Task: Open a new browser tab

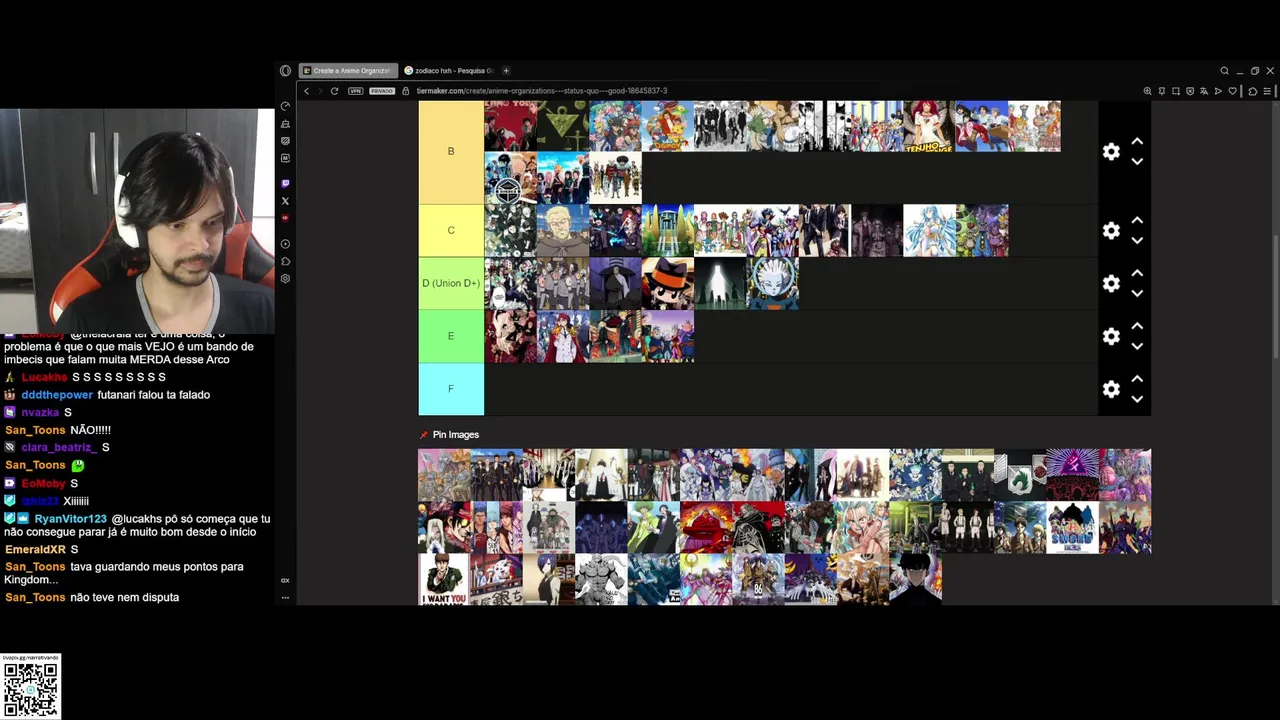Action: pos(506,71)
